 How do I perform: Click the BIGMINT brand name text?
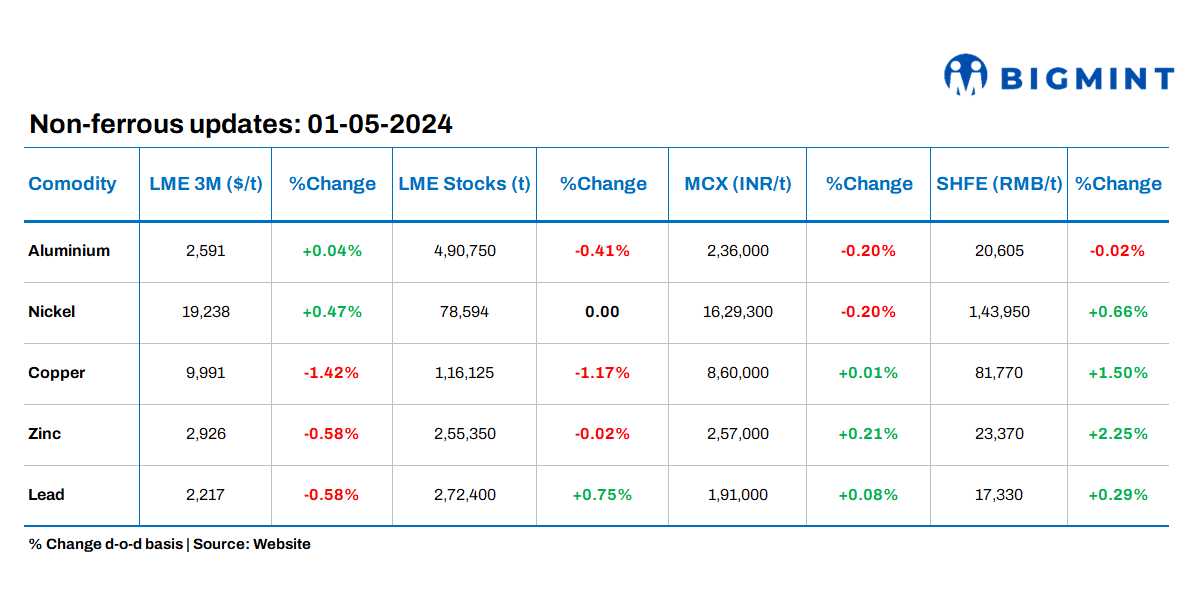point(1087,78)
